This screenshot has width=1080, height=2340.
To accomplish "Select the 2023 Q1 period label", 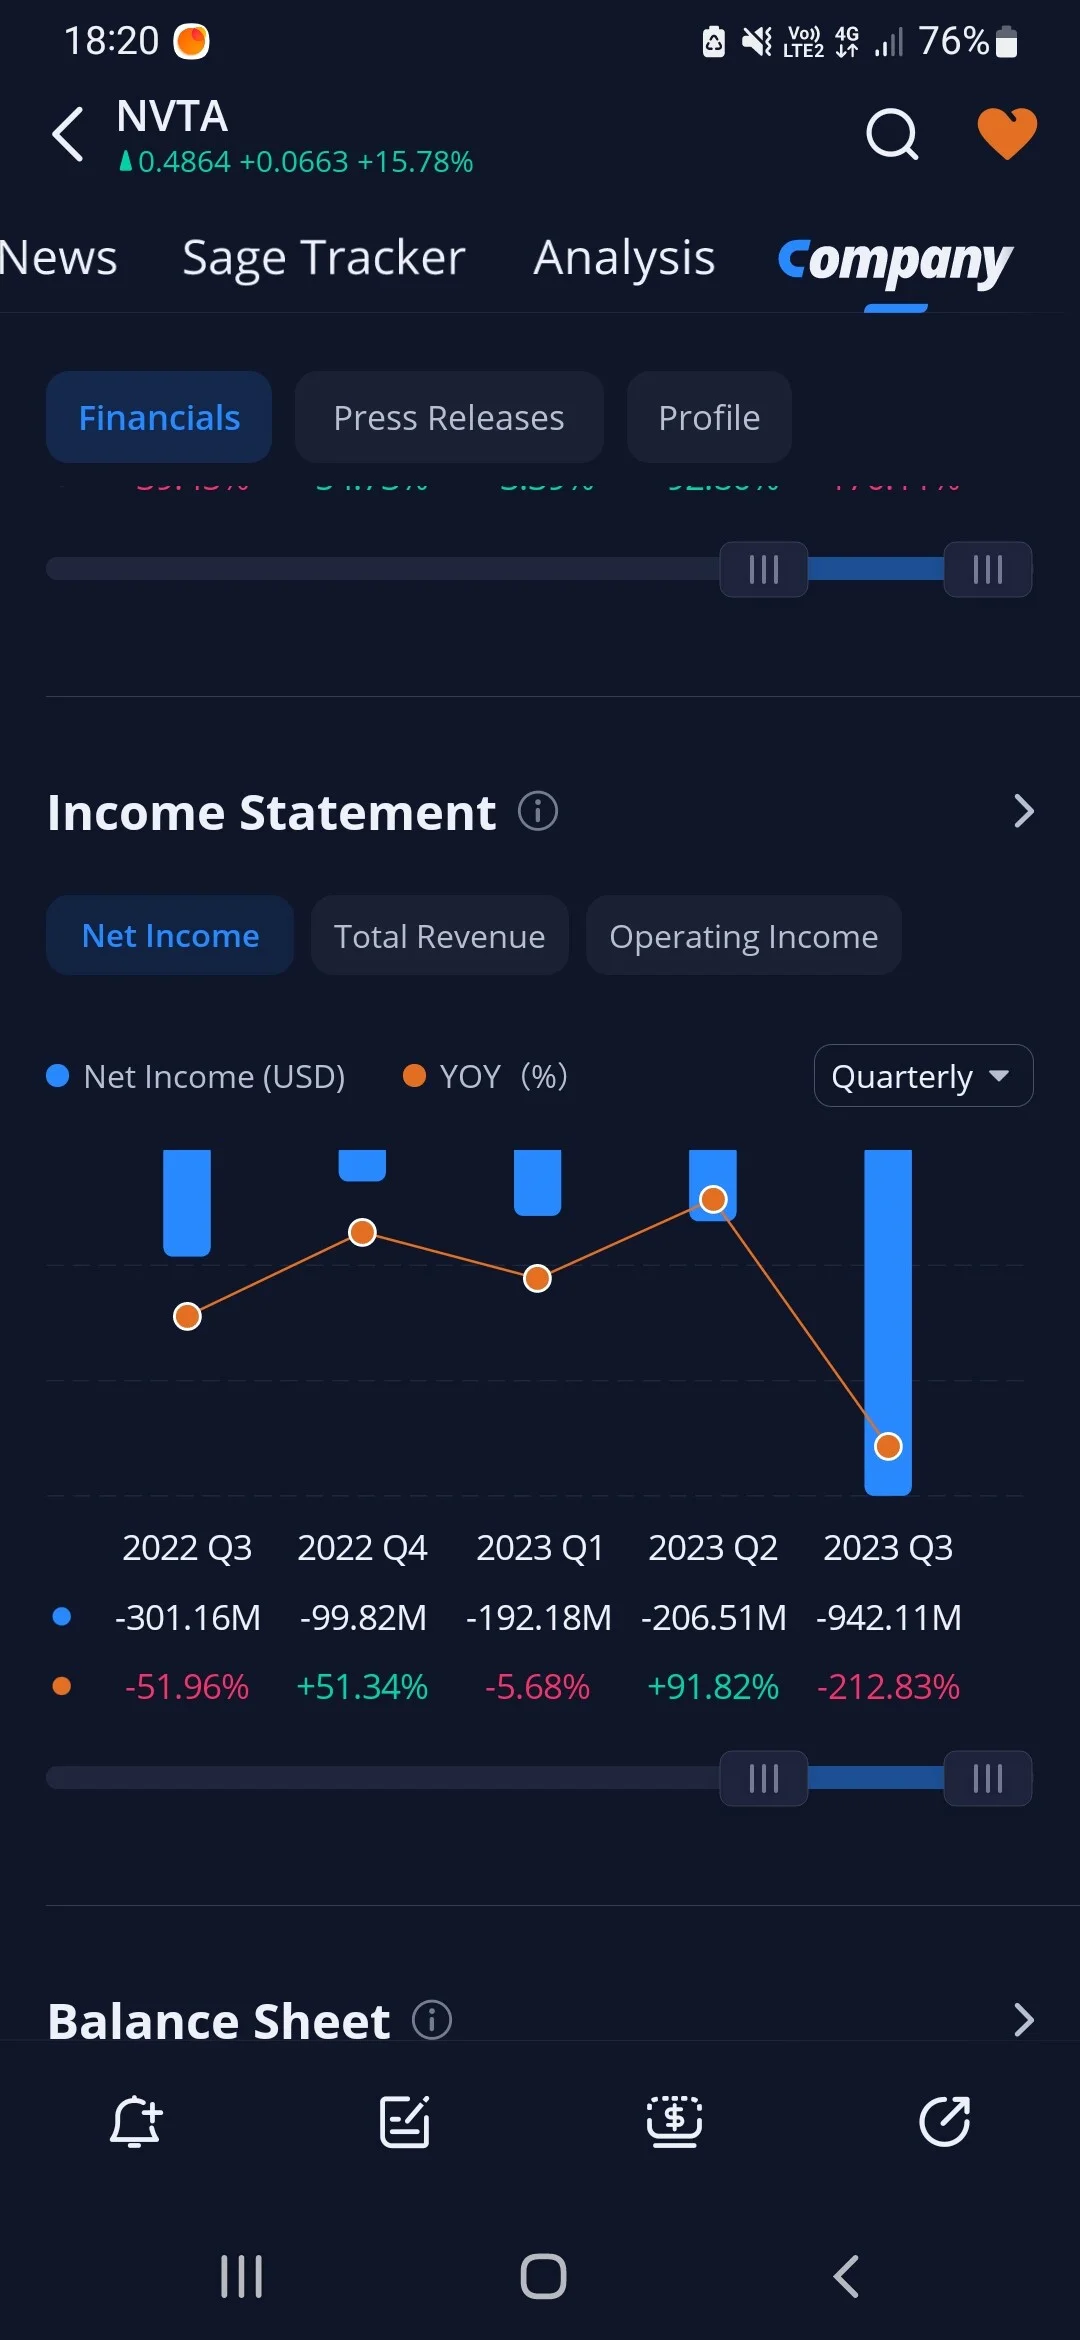I will coord(540,1547).
